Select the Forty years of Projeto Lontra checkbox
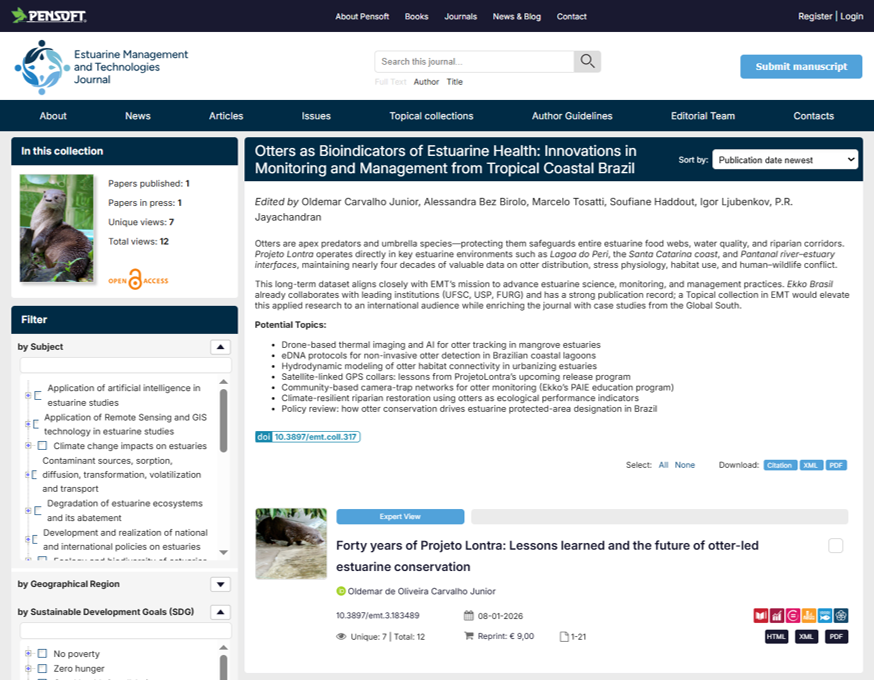 [x=836, y=546]
